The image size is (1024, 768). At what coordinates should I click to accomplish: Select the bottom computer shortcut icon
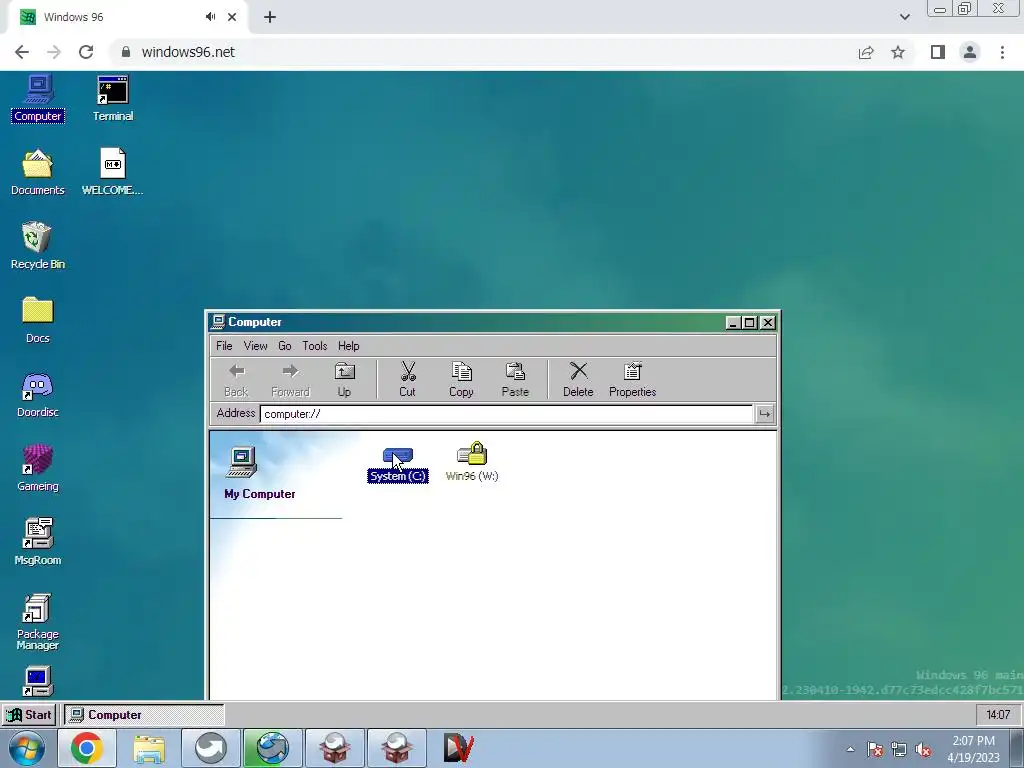coord(37,682)
